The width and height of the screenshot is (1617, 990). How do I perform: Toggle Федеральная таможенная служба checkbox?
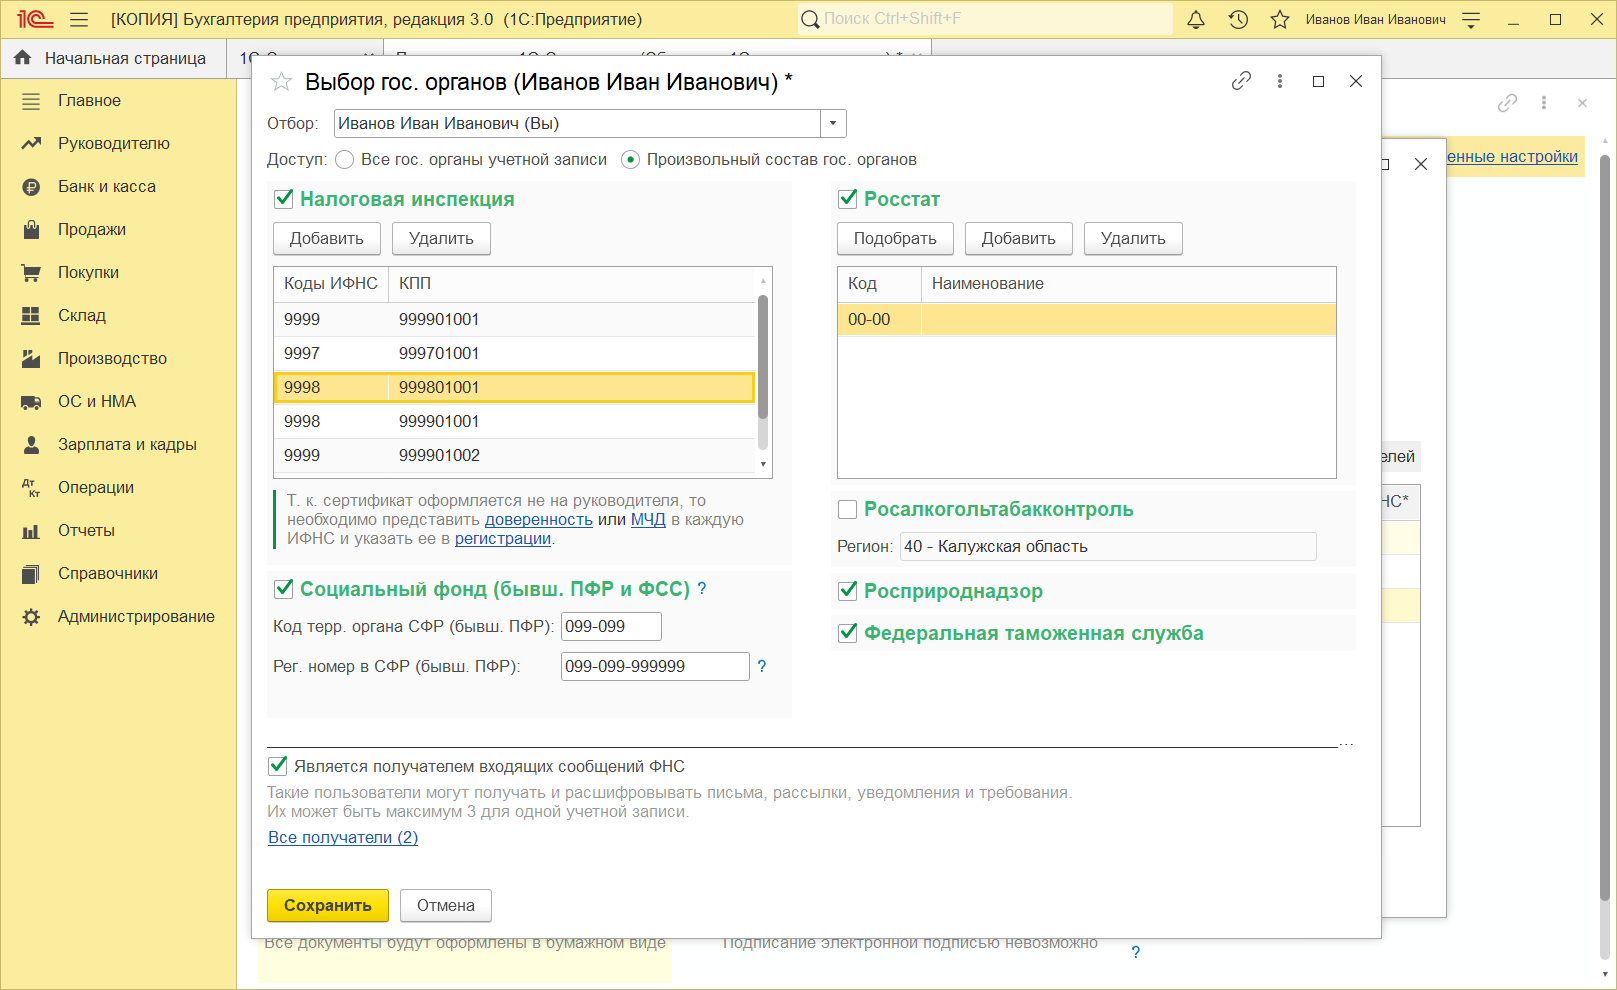pos(847,632)
